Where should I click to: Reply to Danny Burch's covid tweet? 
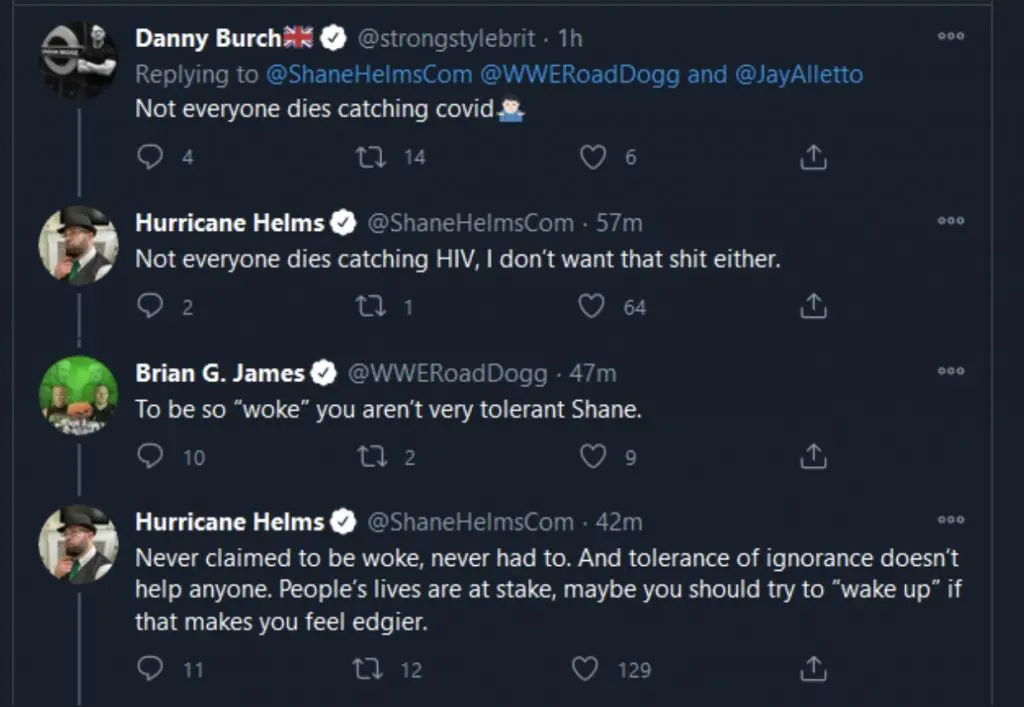(151, 157)
